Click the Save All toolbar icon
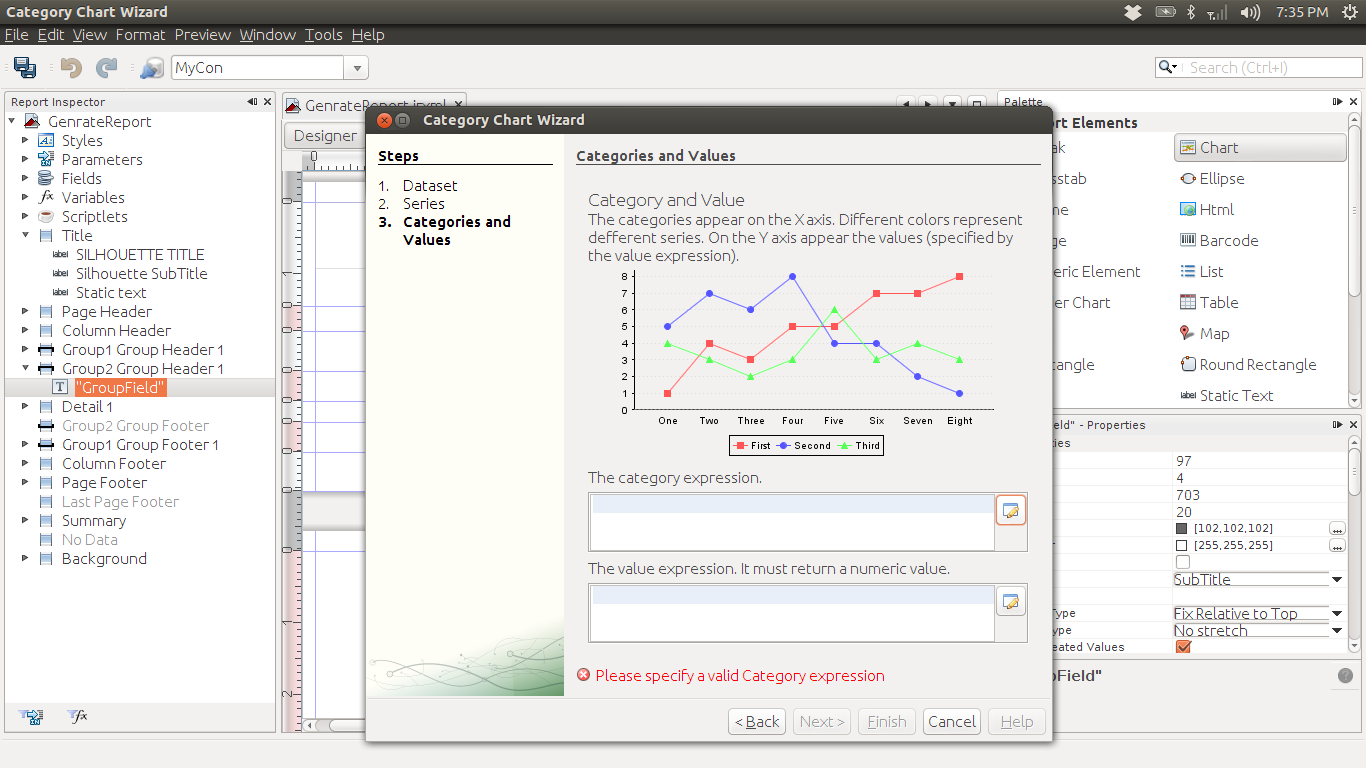Image resolution: width=1366 pixels, height=768 pixels. 22,67
